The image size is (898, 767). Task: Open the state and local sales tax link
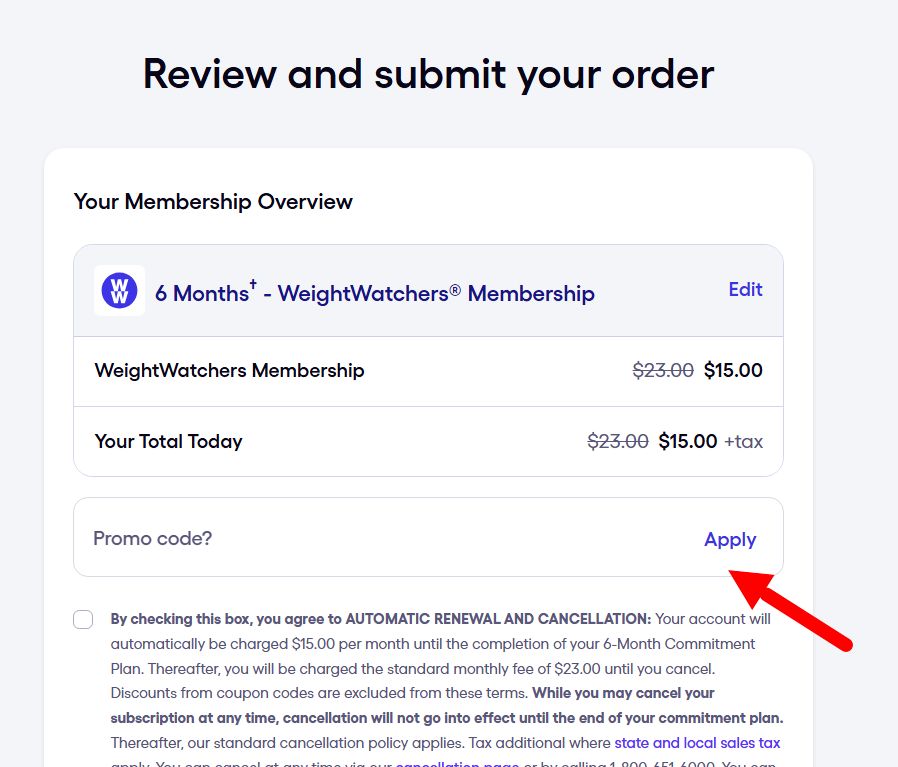pos(697,742)
